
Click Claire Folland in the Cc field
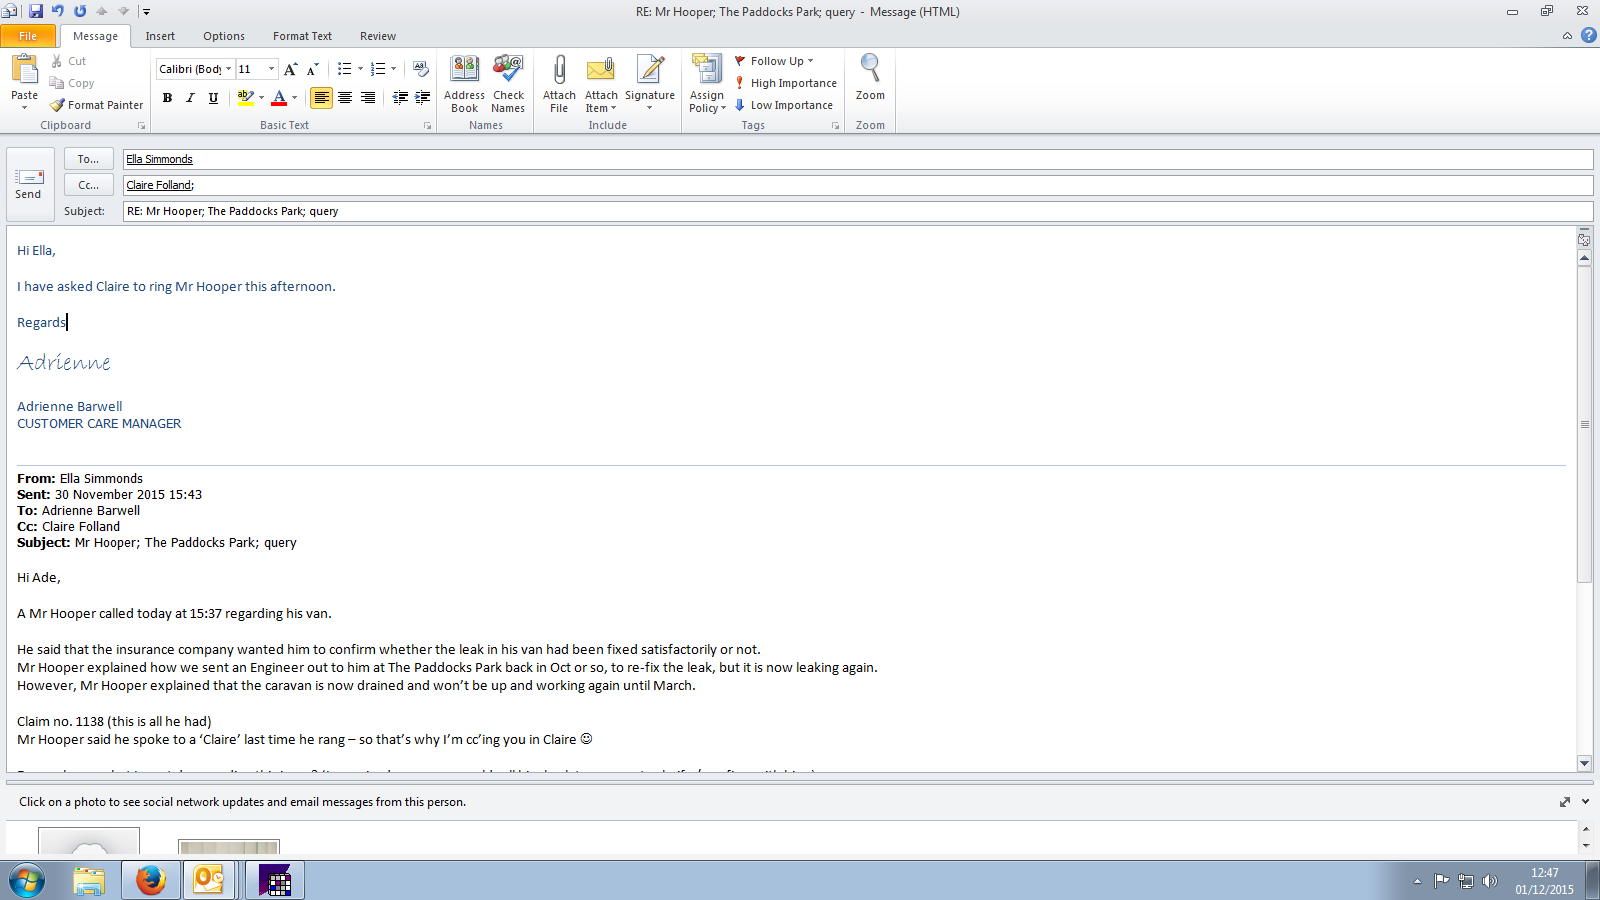[x=159, y=185]
